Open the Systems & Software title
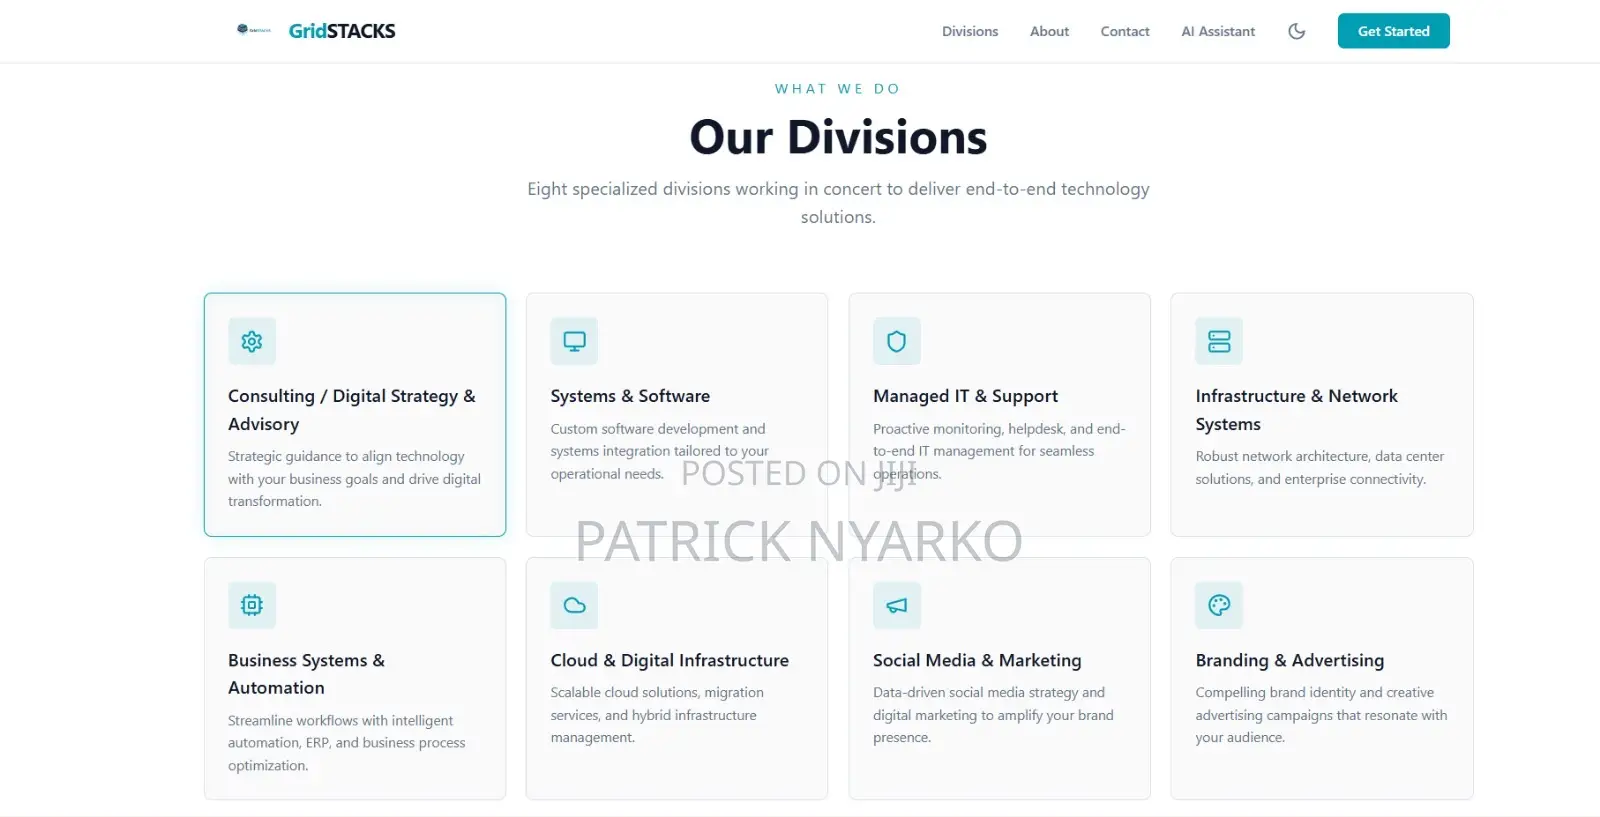The width and height of the screenshot is (1600, 817). 630,396
